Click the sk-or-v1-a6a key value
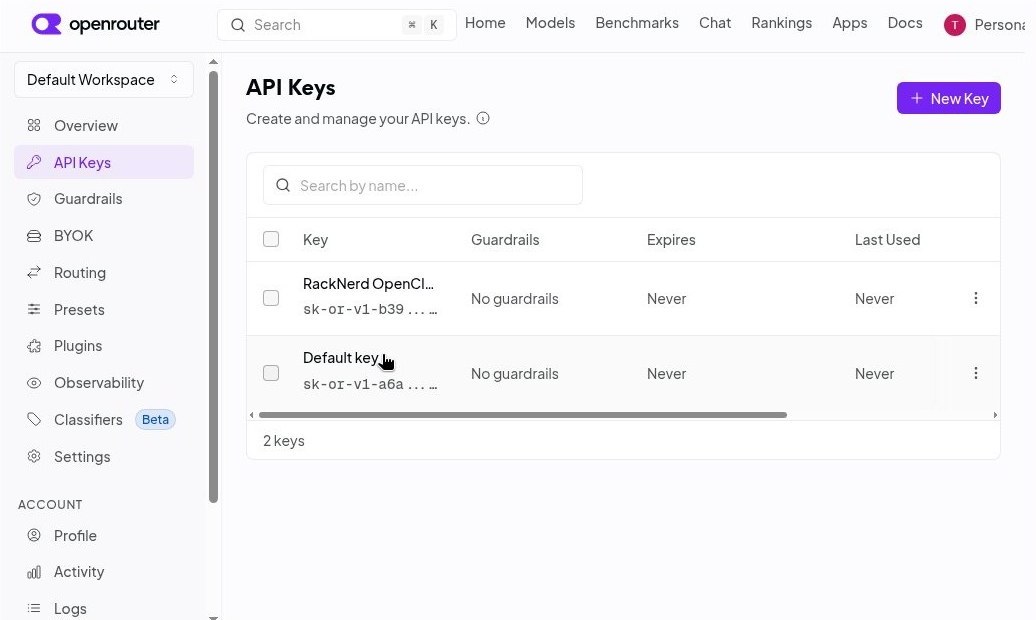This screenshot has height=620, width=1036. pos(370,384)
